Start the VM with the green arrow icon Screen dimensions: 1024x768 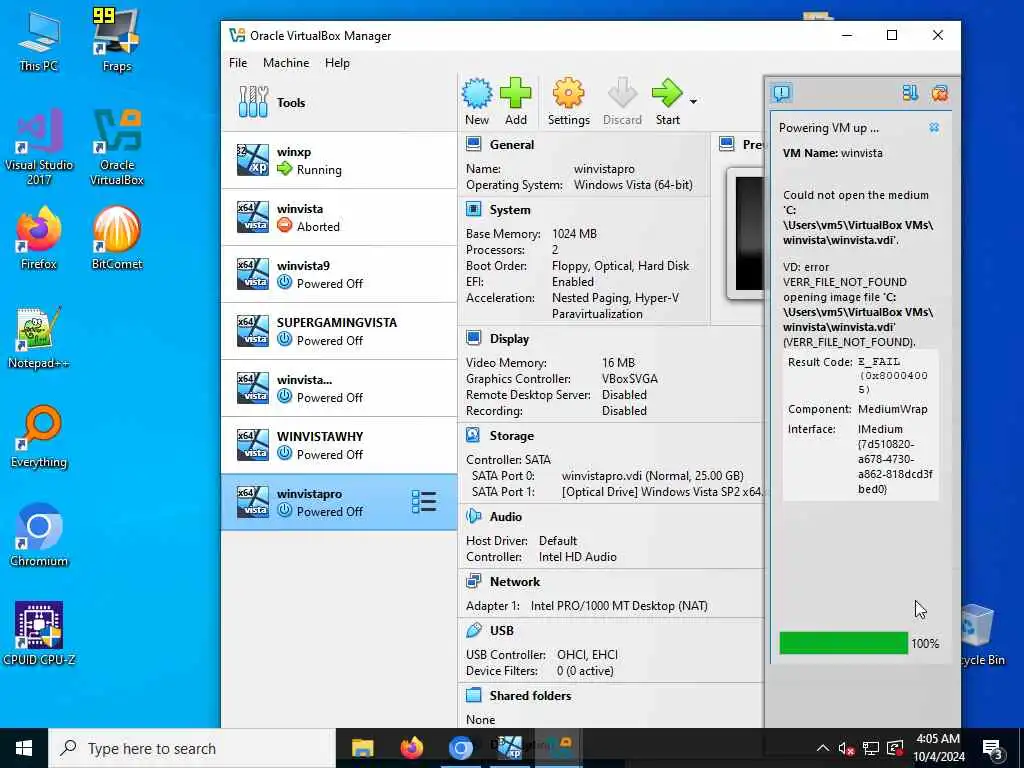[667, 94]
